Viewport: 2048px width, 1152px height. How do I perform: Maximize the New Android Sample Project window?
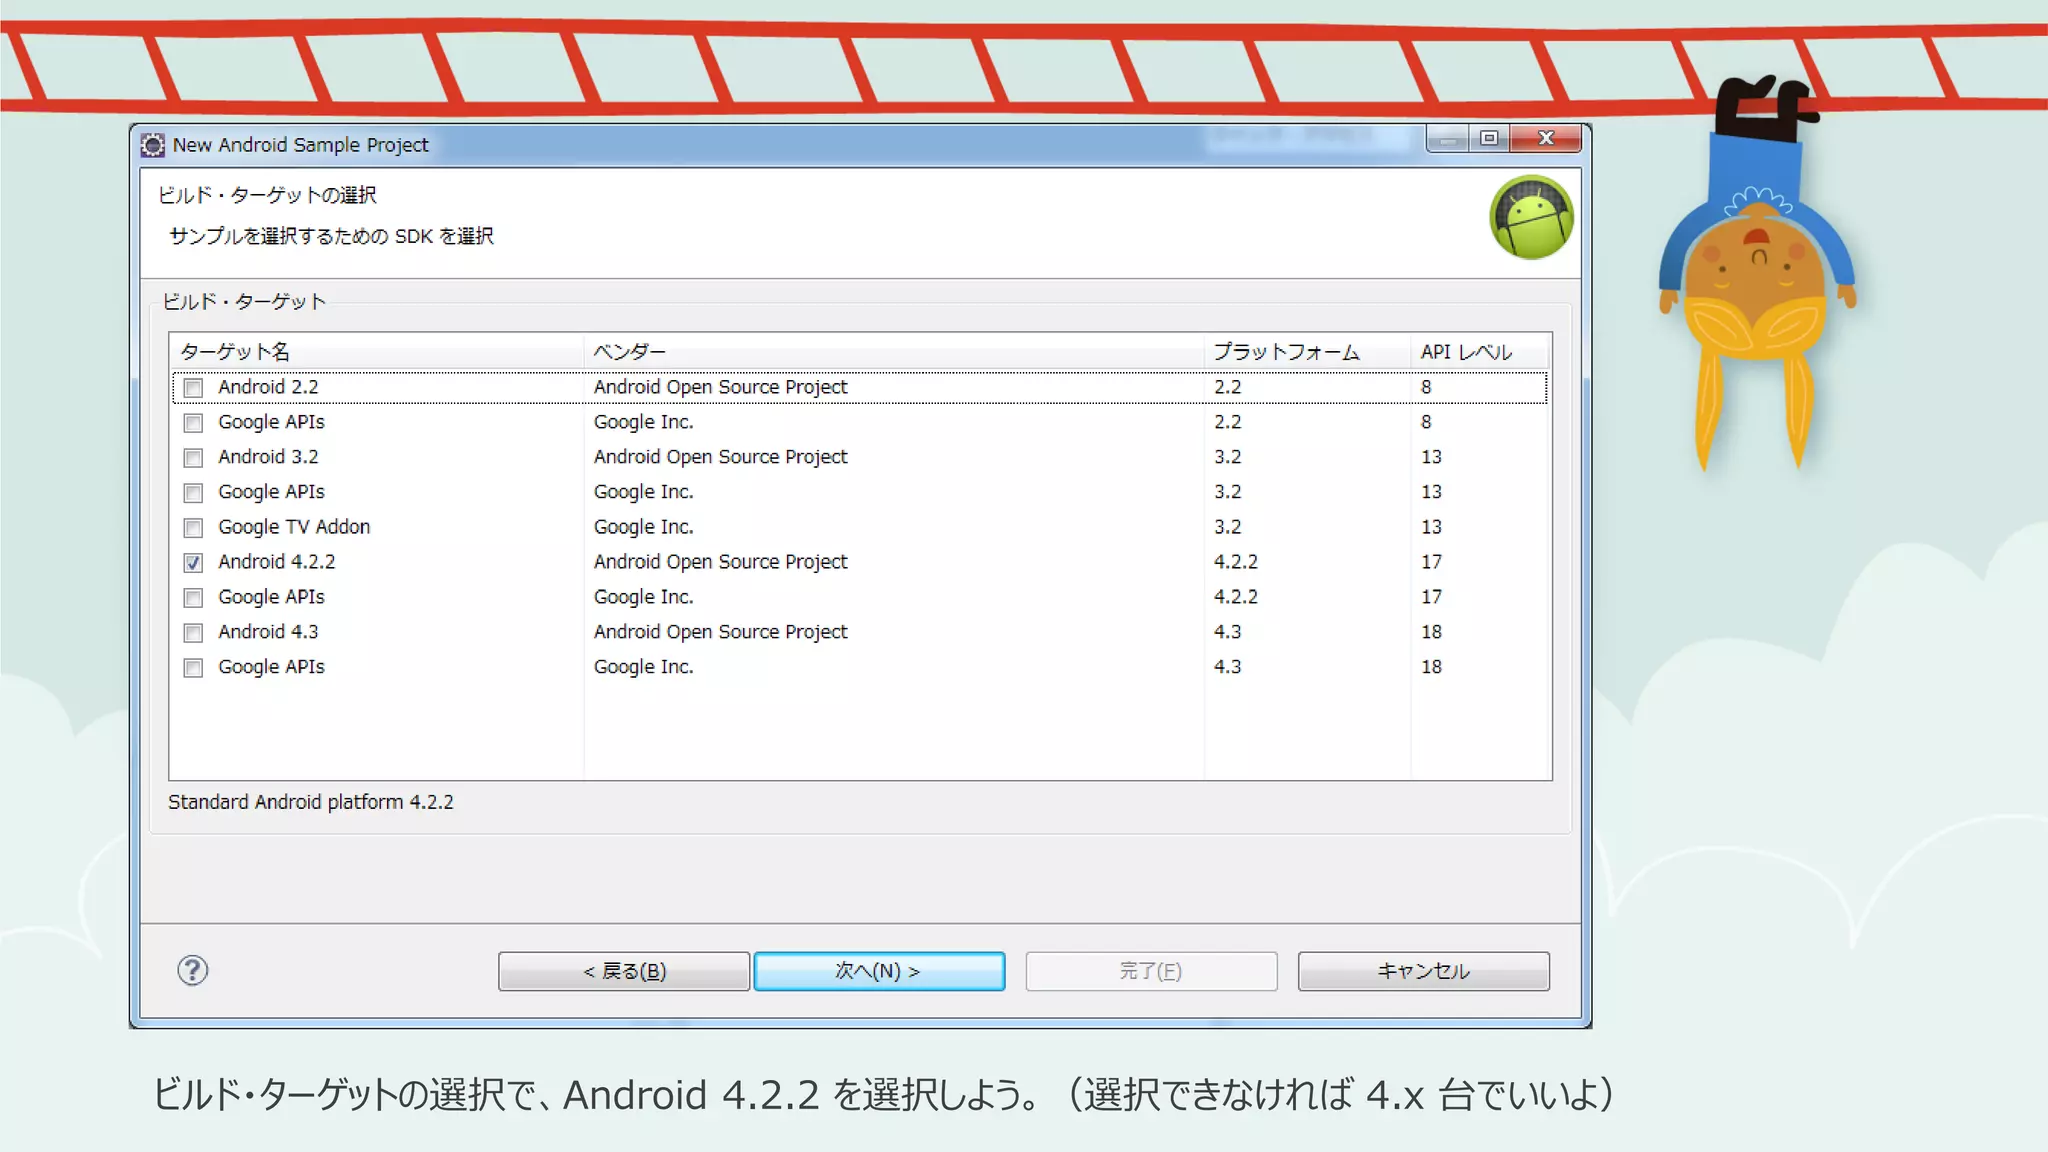tap(1489, 139)
